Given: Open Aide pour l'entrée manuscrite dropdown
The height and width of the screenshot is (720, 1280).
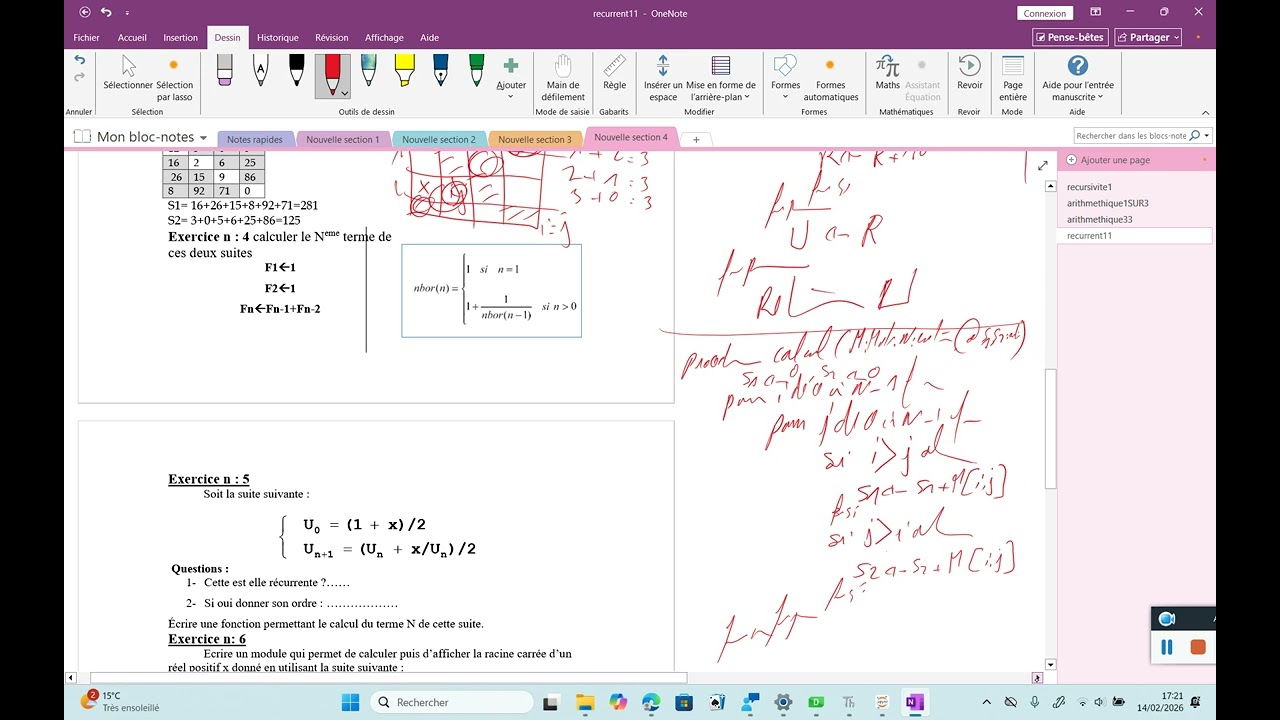Looking at the screenshot, I should [1078, 78].
